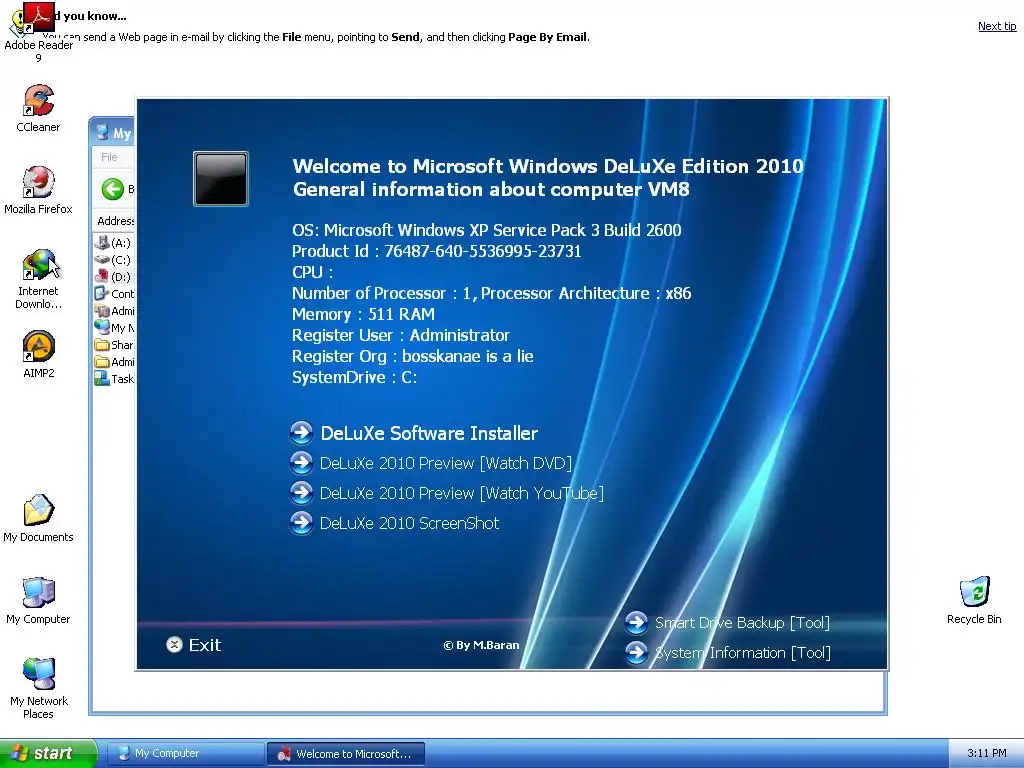The width and height of the screenshot is (1024, 768).
Task: Click the arrow icon beside DeLuXe 2010 ScreenShot
Action: [x=302, y=522]
